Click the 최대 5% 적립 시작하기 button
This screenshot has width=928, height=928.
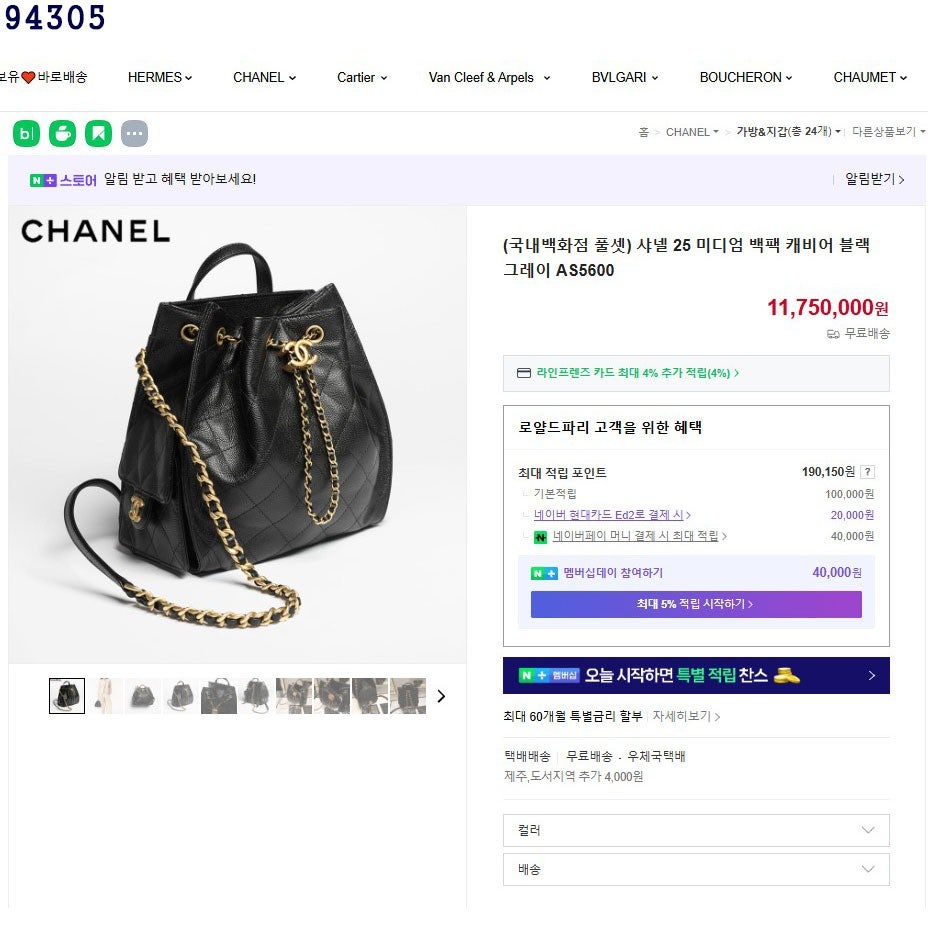click(x=696, y=604)
